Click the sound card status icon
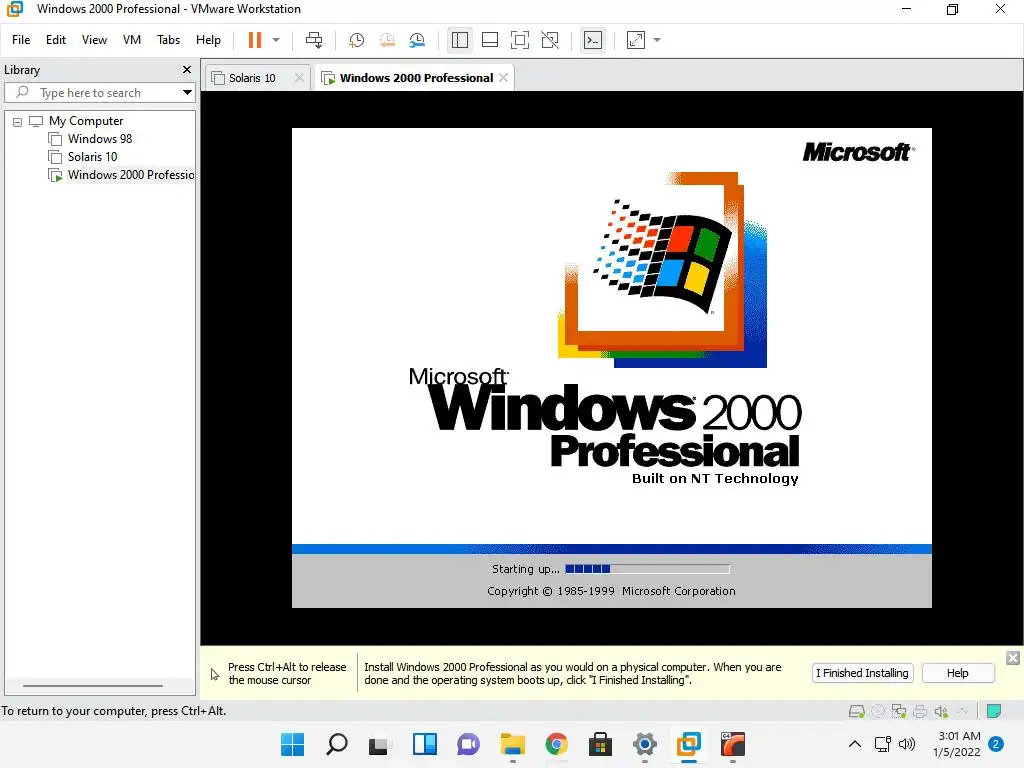This screenshot has width=1024, height=768. (x=941, y=711)
